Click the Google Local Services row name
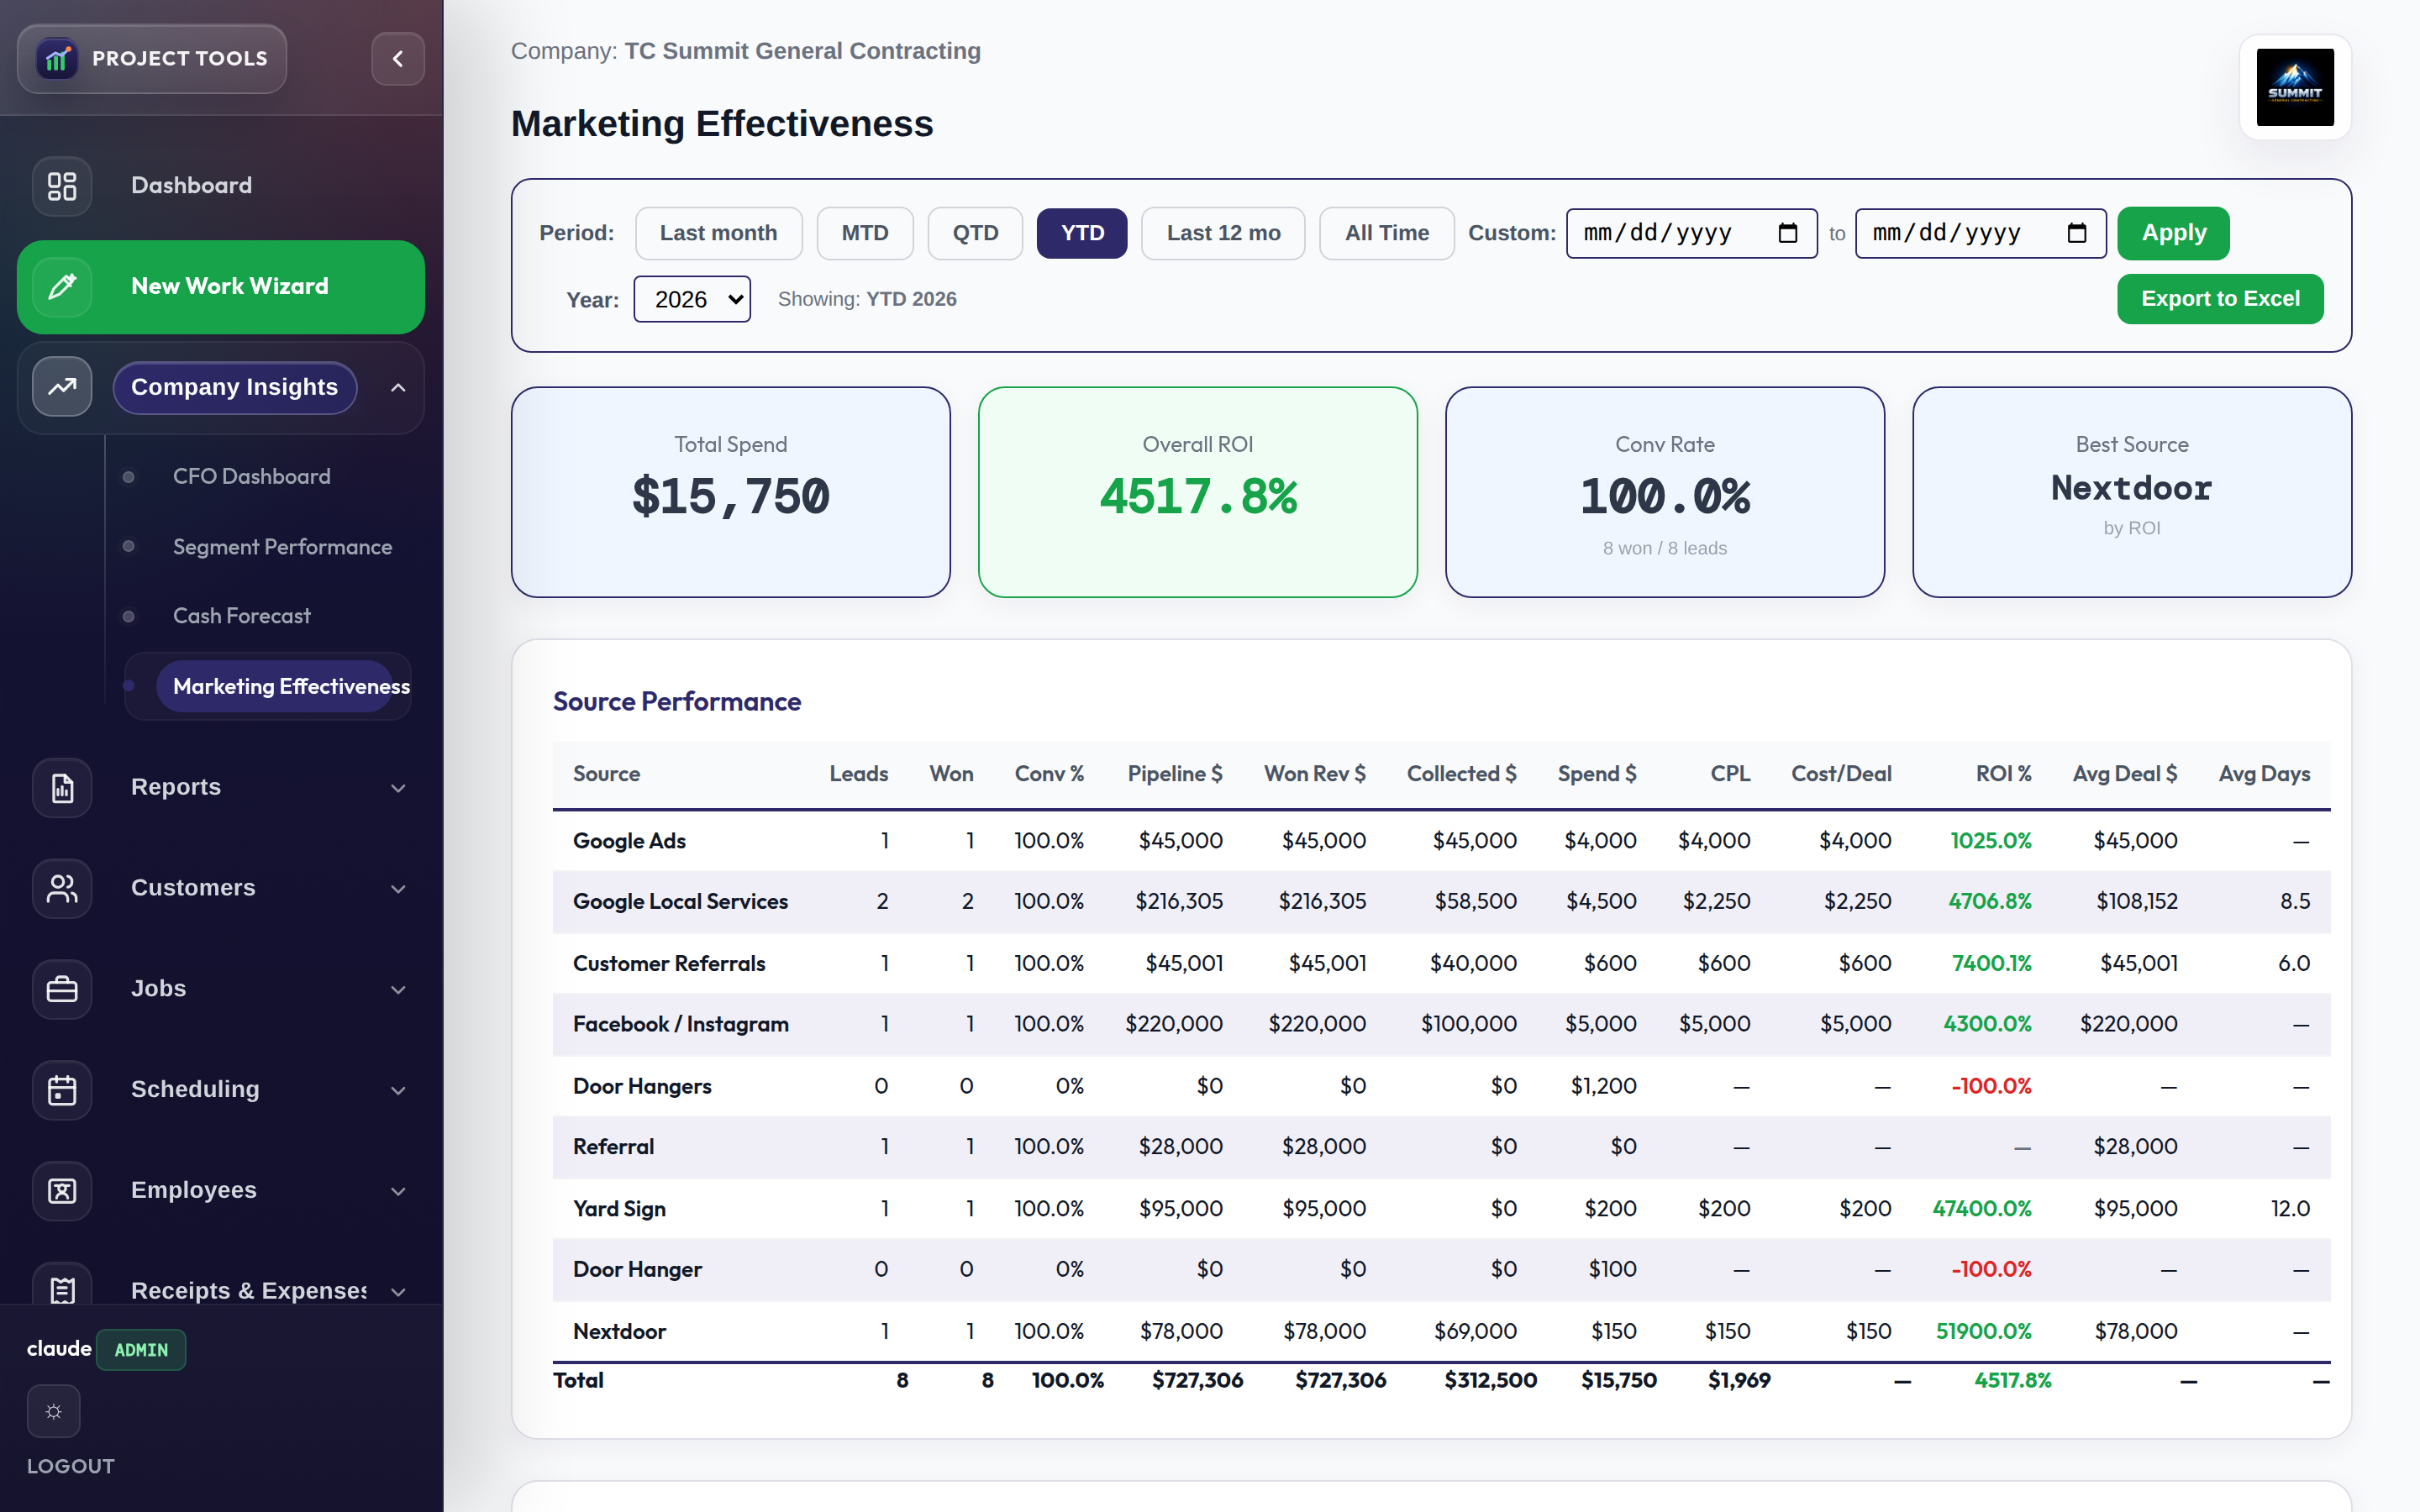This screenshot has width=2420, height=1512. pos(680,902)
